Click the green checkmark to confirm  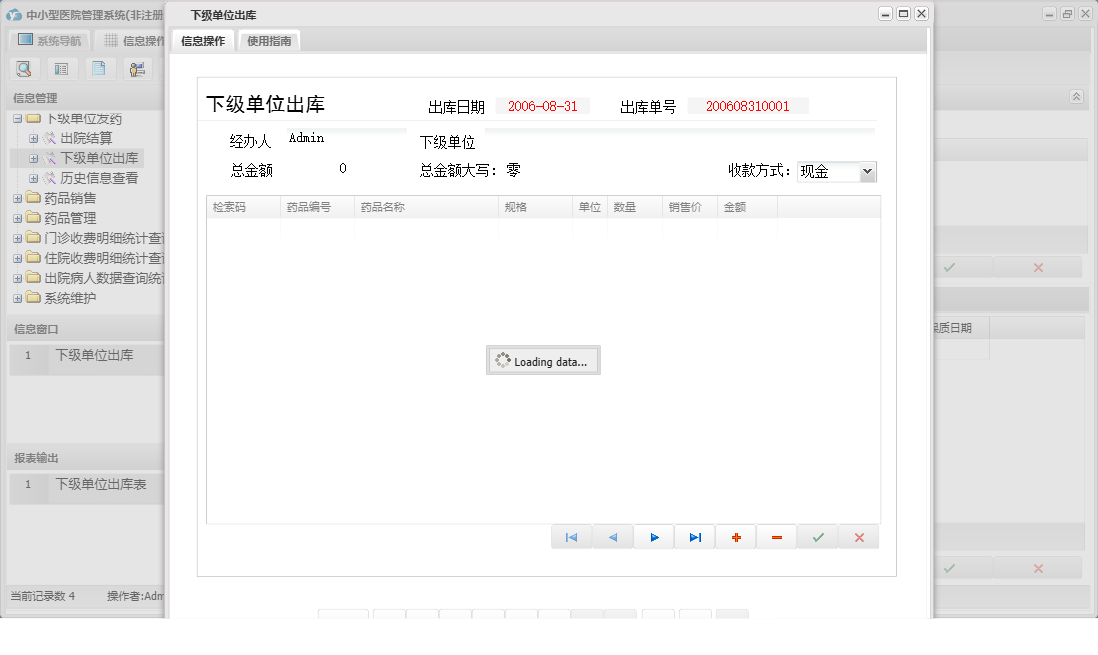(817, 537)
